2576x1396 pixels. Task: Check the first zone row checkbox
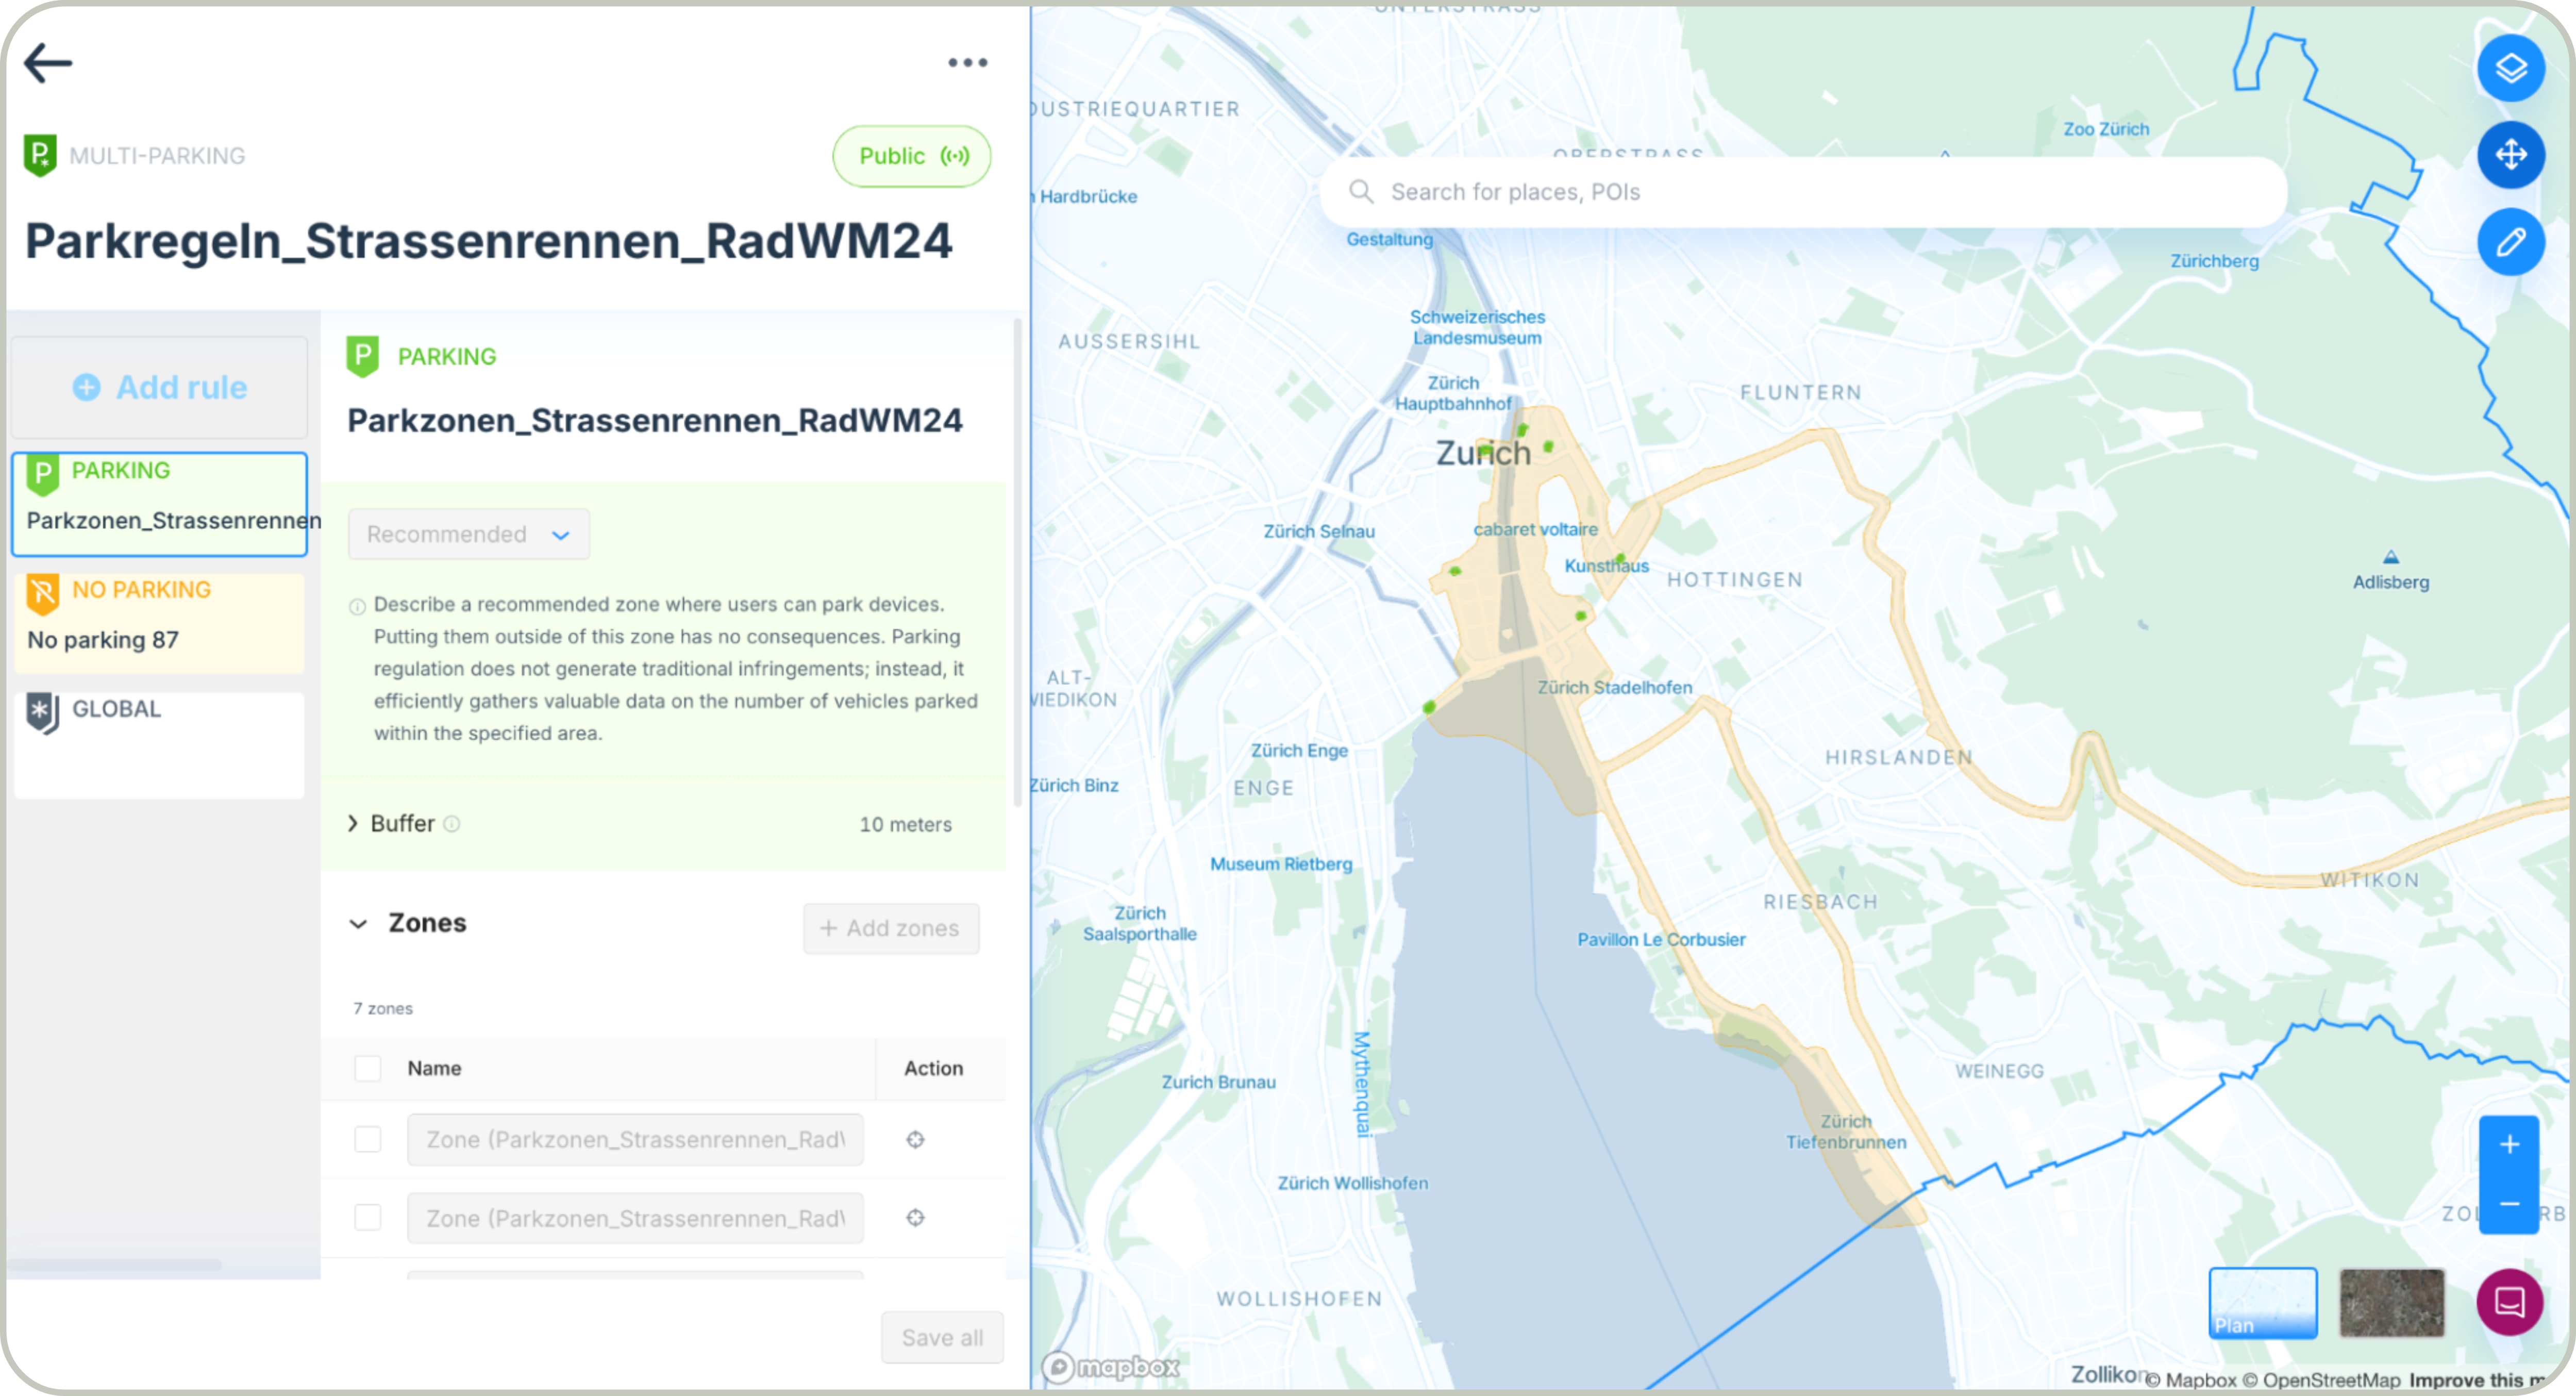pos(368,1139)
